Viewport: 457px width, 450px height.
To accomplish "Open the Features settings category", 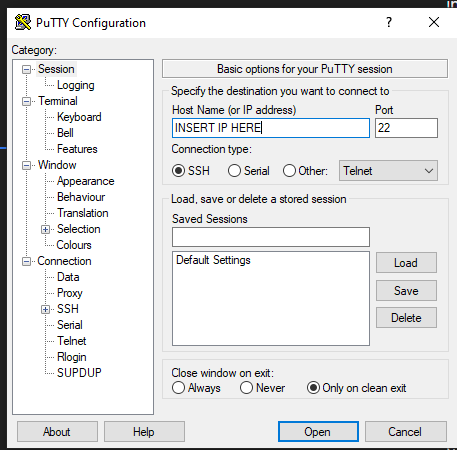I will pos(77,149).
